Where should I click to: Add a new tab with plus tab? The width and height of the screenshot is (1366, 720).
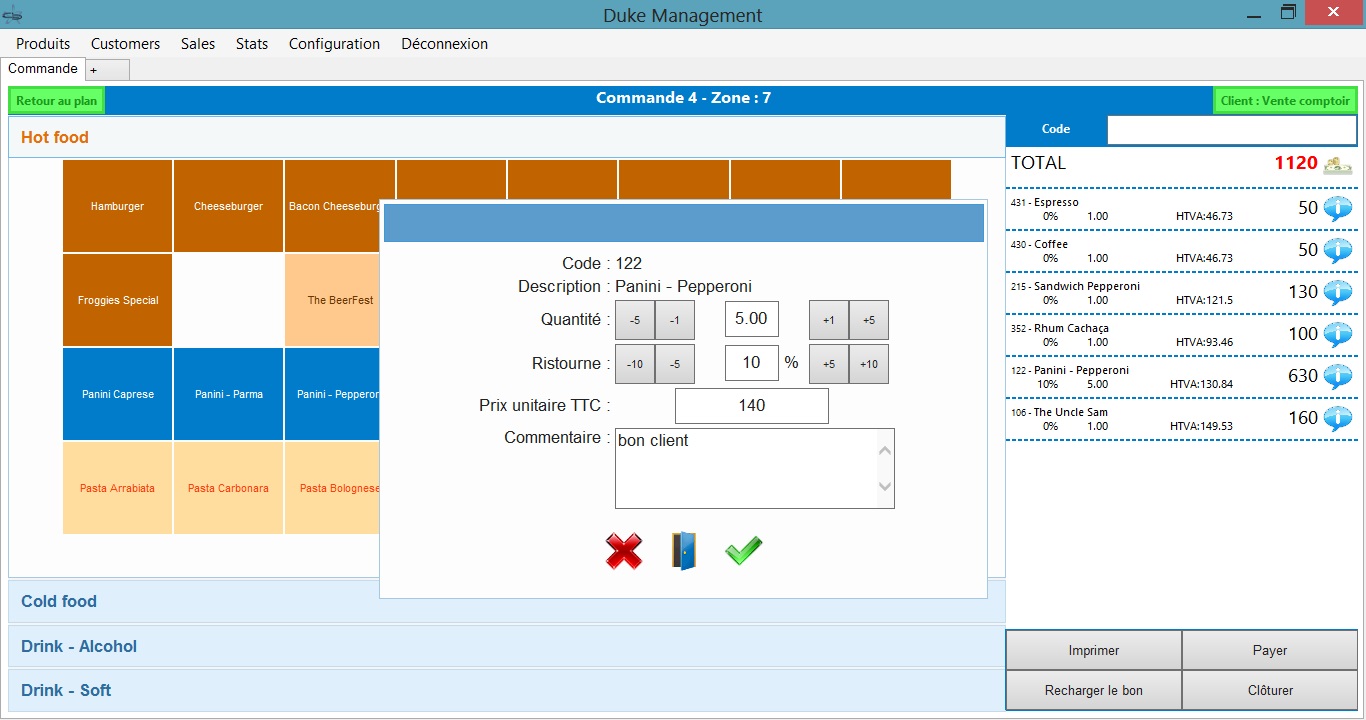(94, 70)
